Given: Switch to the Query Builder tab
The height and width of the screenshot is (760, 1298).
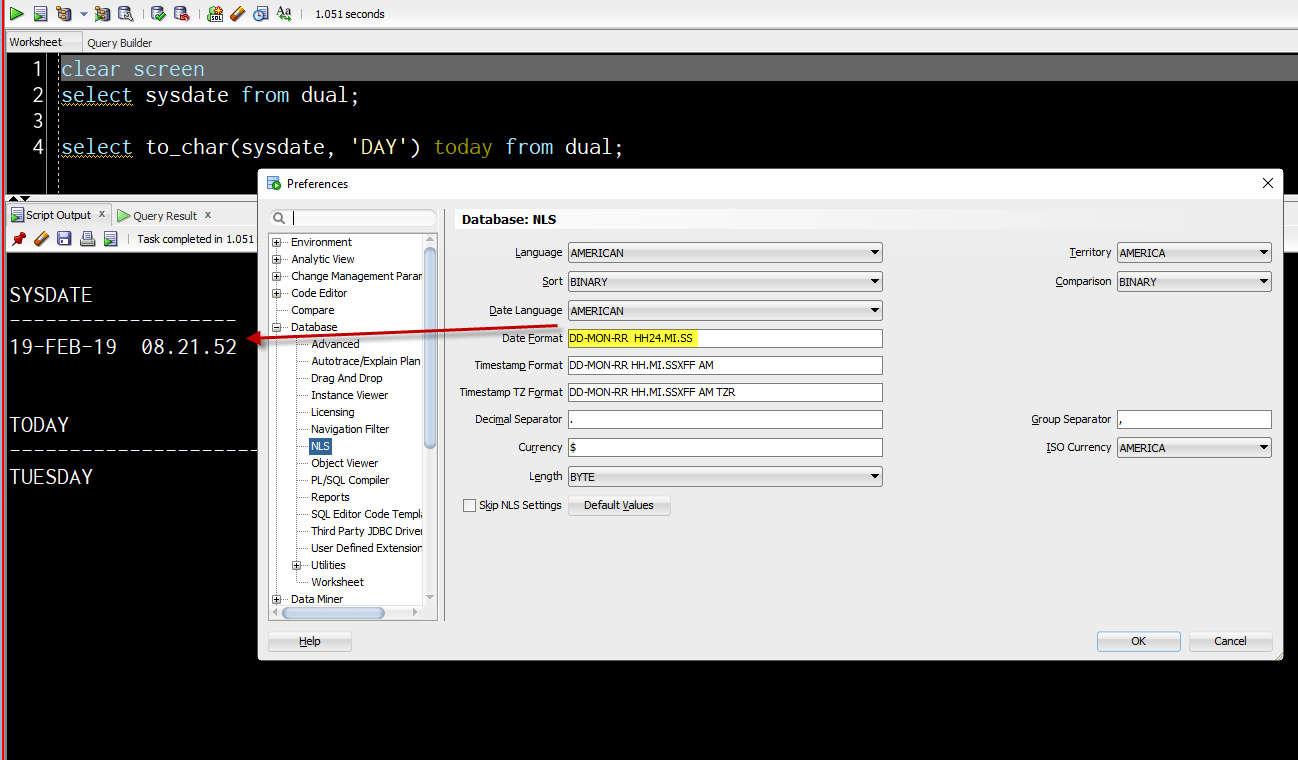Looking at the screenshot, I should 120,43.
